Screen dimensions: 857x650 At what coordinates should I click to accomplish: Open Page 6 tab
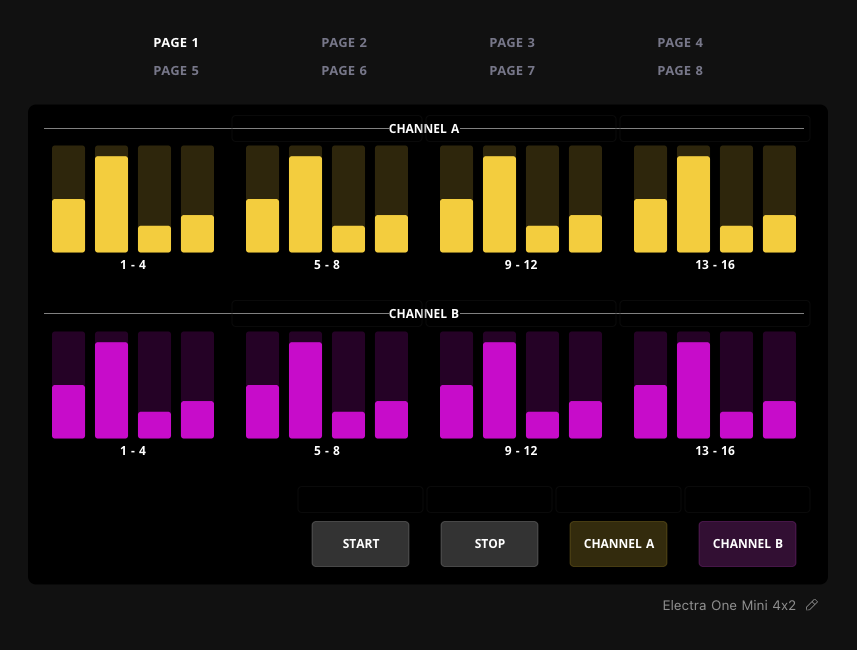[x=344, y=71]
